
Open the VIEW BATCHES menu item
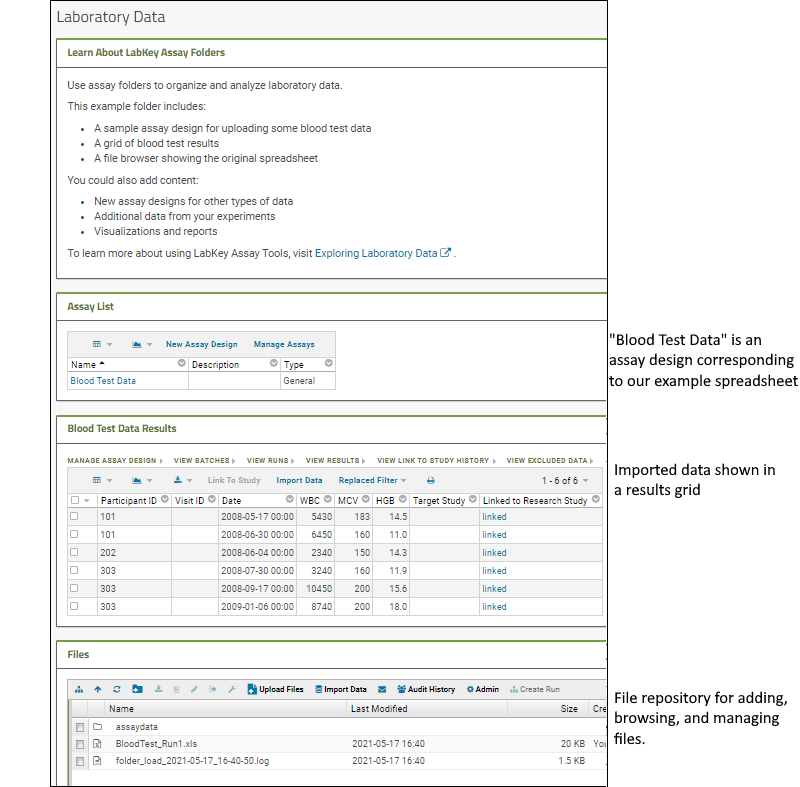pos(205,461)
